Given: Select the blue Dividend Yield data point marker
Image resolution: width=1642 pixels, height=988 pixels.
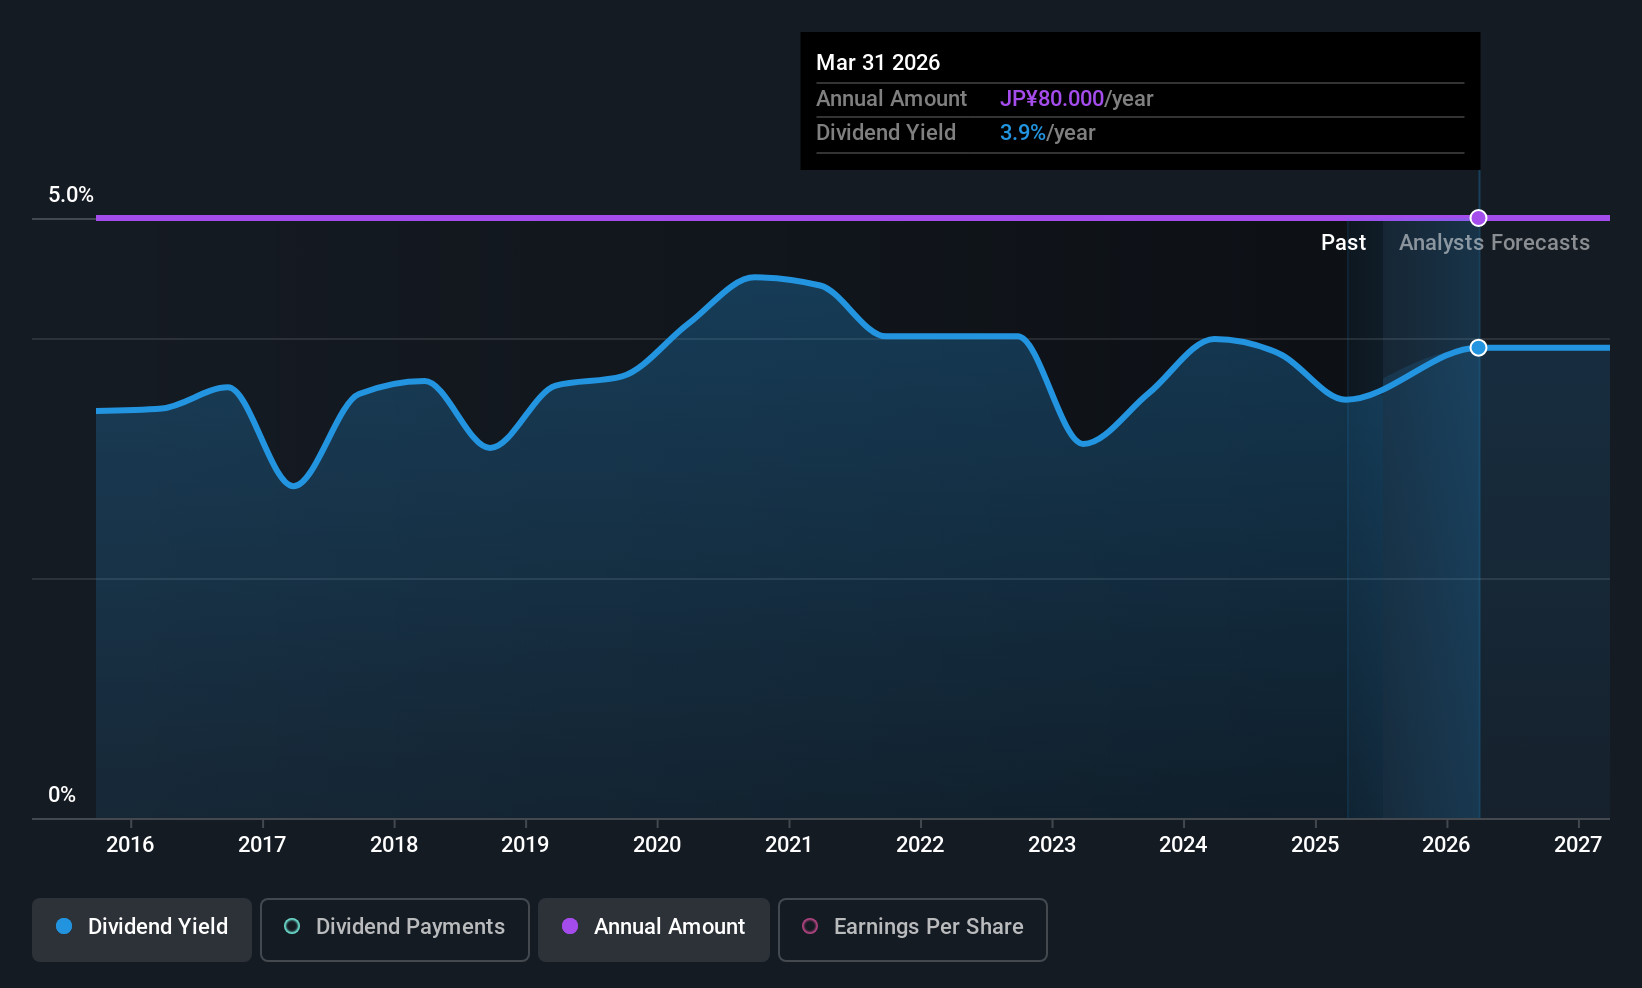Looking at the screenshot, I should tap(1478, 348).
